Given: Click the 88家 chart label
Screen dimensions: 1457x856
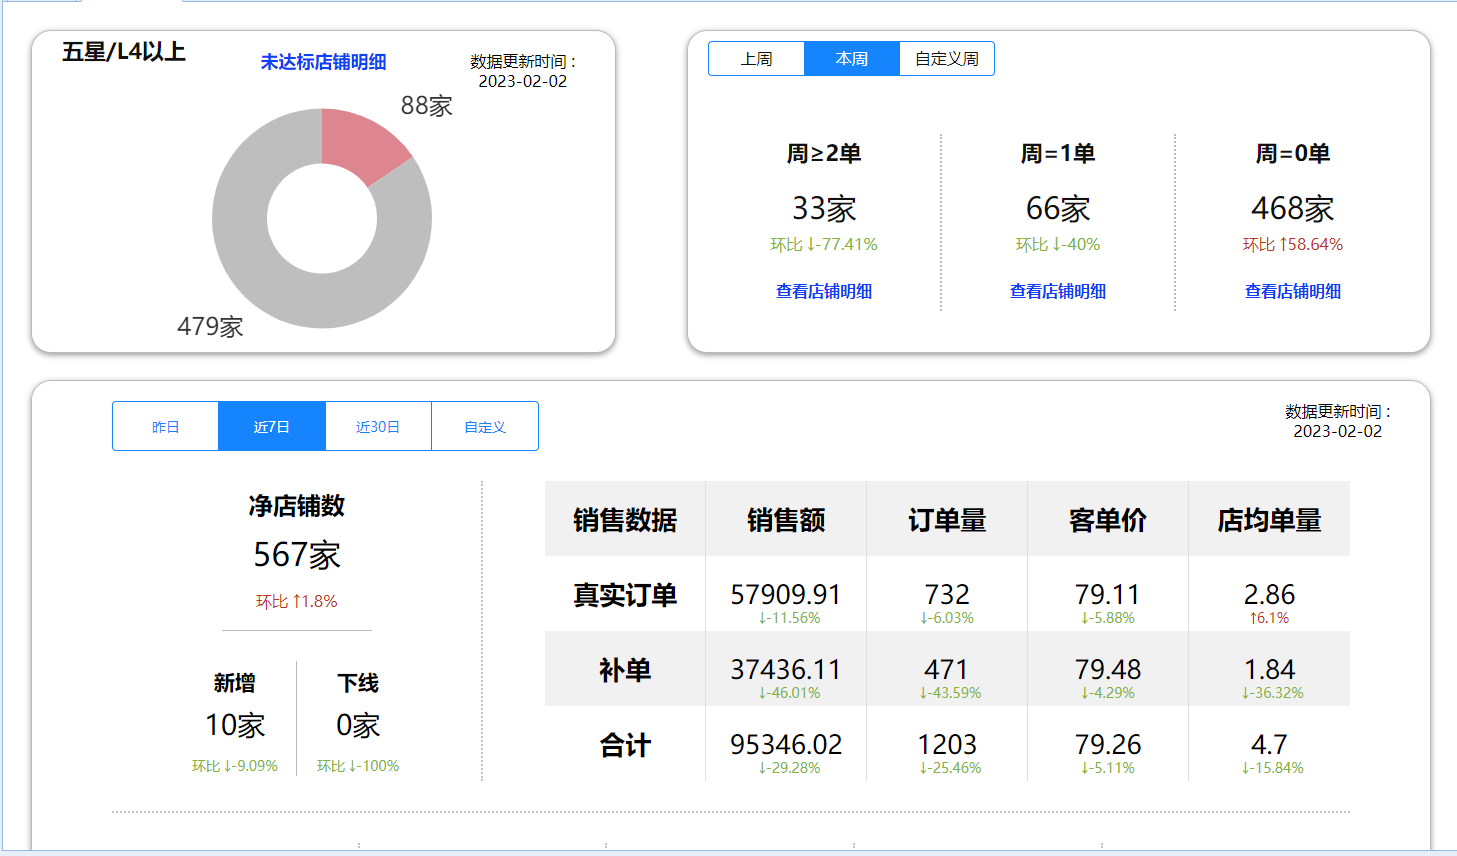Looking at the screenshot, I should (427, 106).
